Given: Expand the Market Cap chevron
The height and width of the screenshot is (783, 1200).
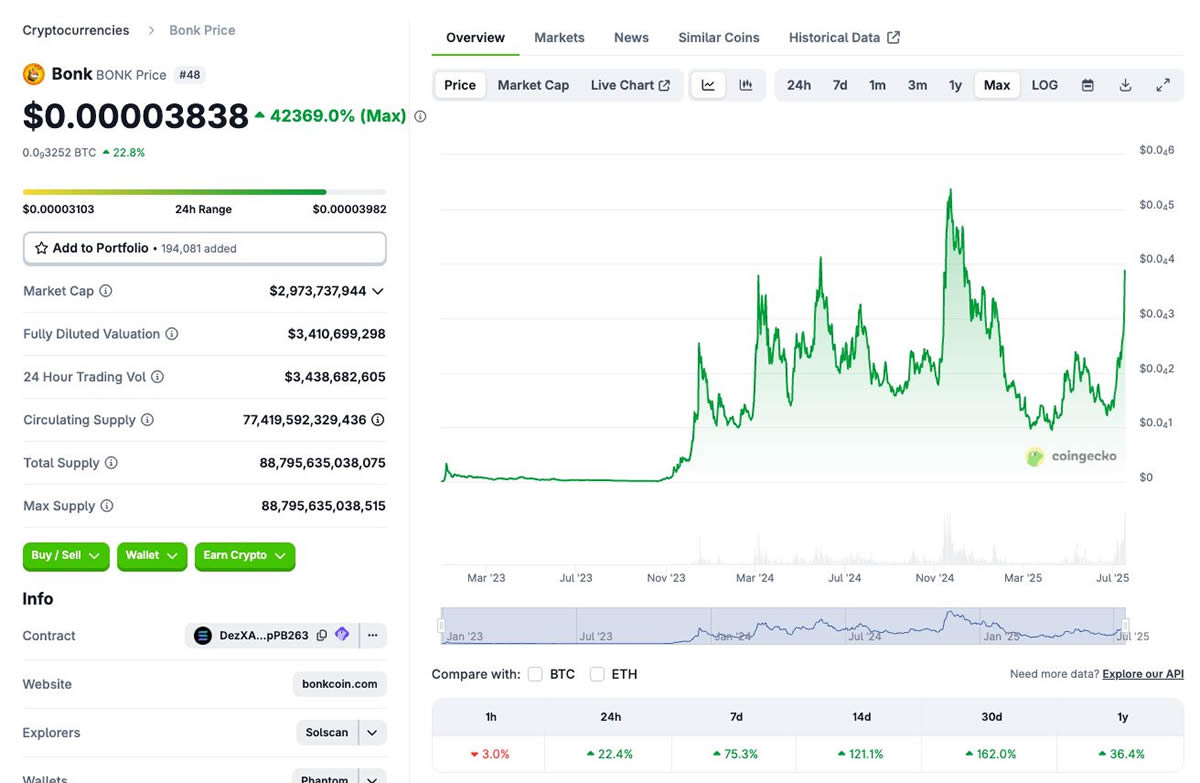Looking at the screenshot, I should coord(378,291).
